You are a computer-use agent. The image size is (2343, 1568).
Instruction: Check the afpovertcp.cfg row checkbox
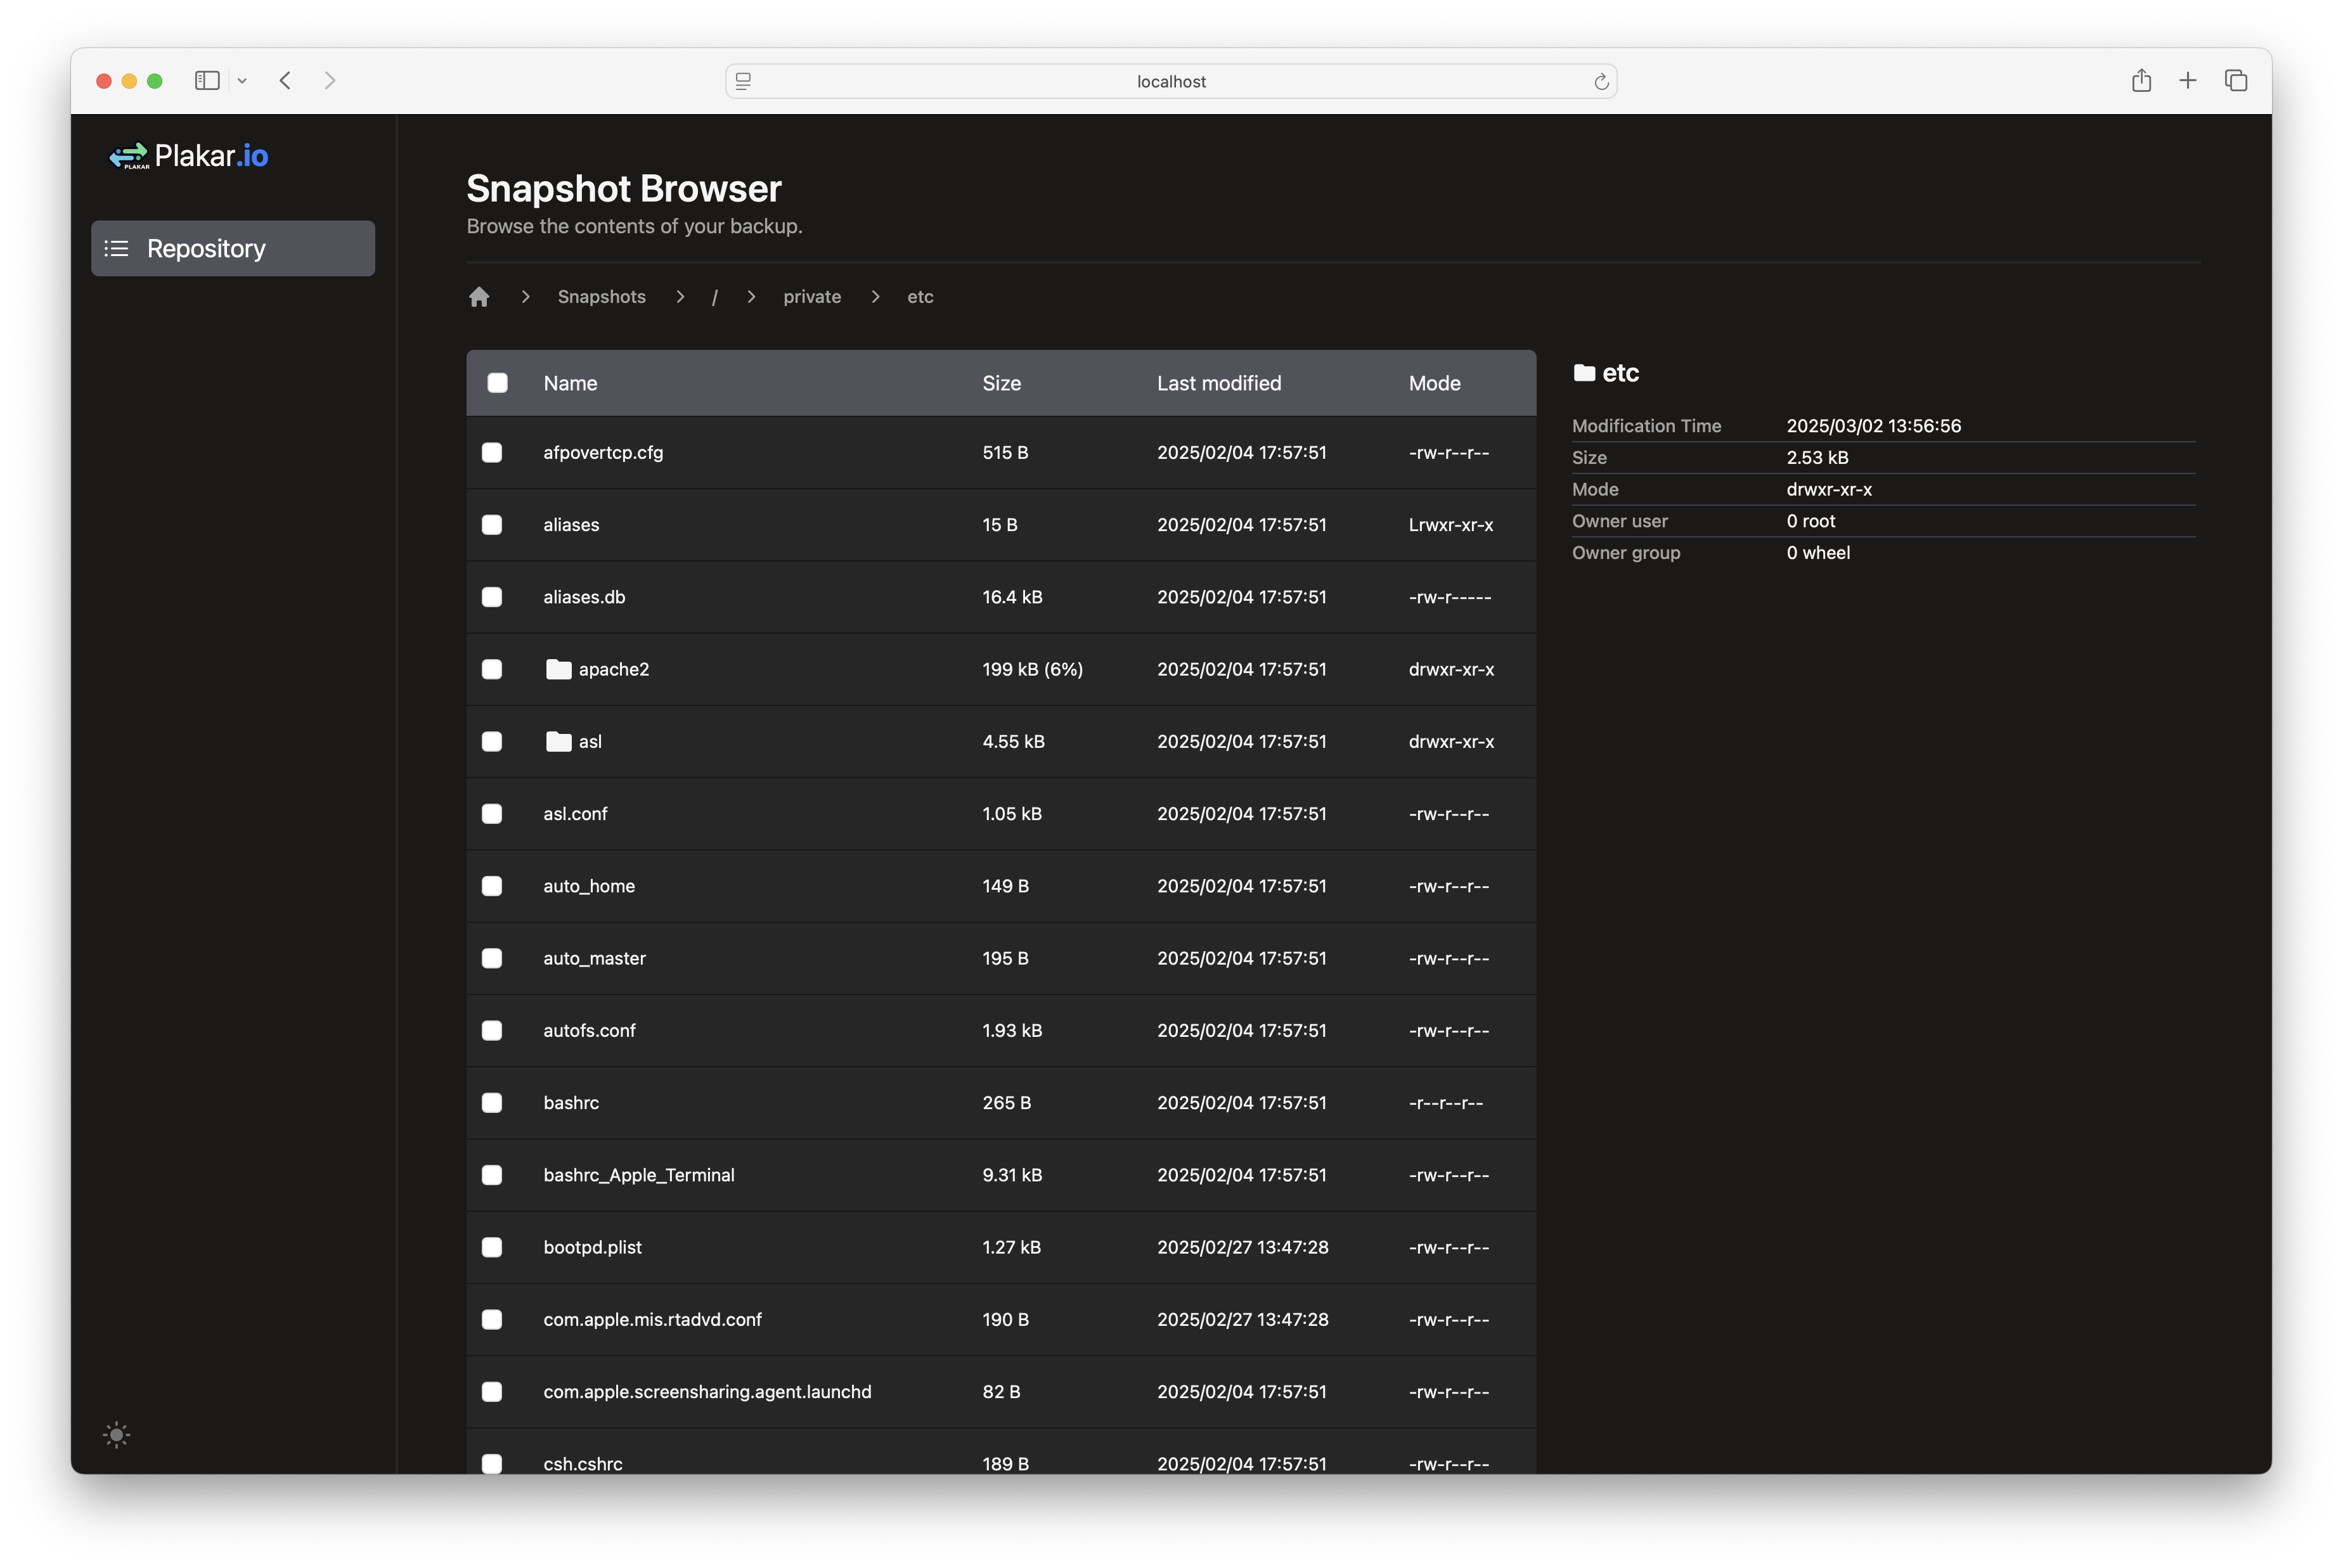pos(492,452)
